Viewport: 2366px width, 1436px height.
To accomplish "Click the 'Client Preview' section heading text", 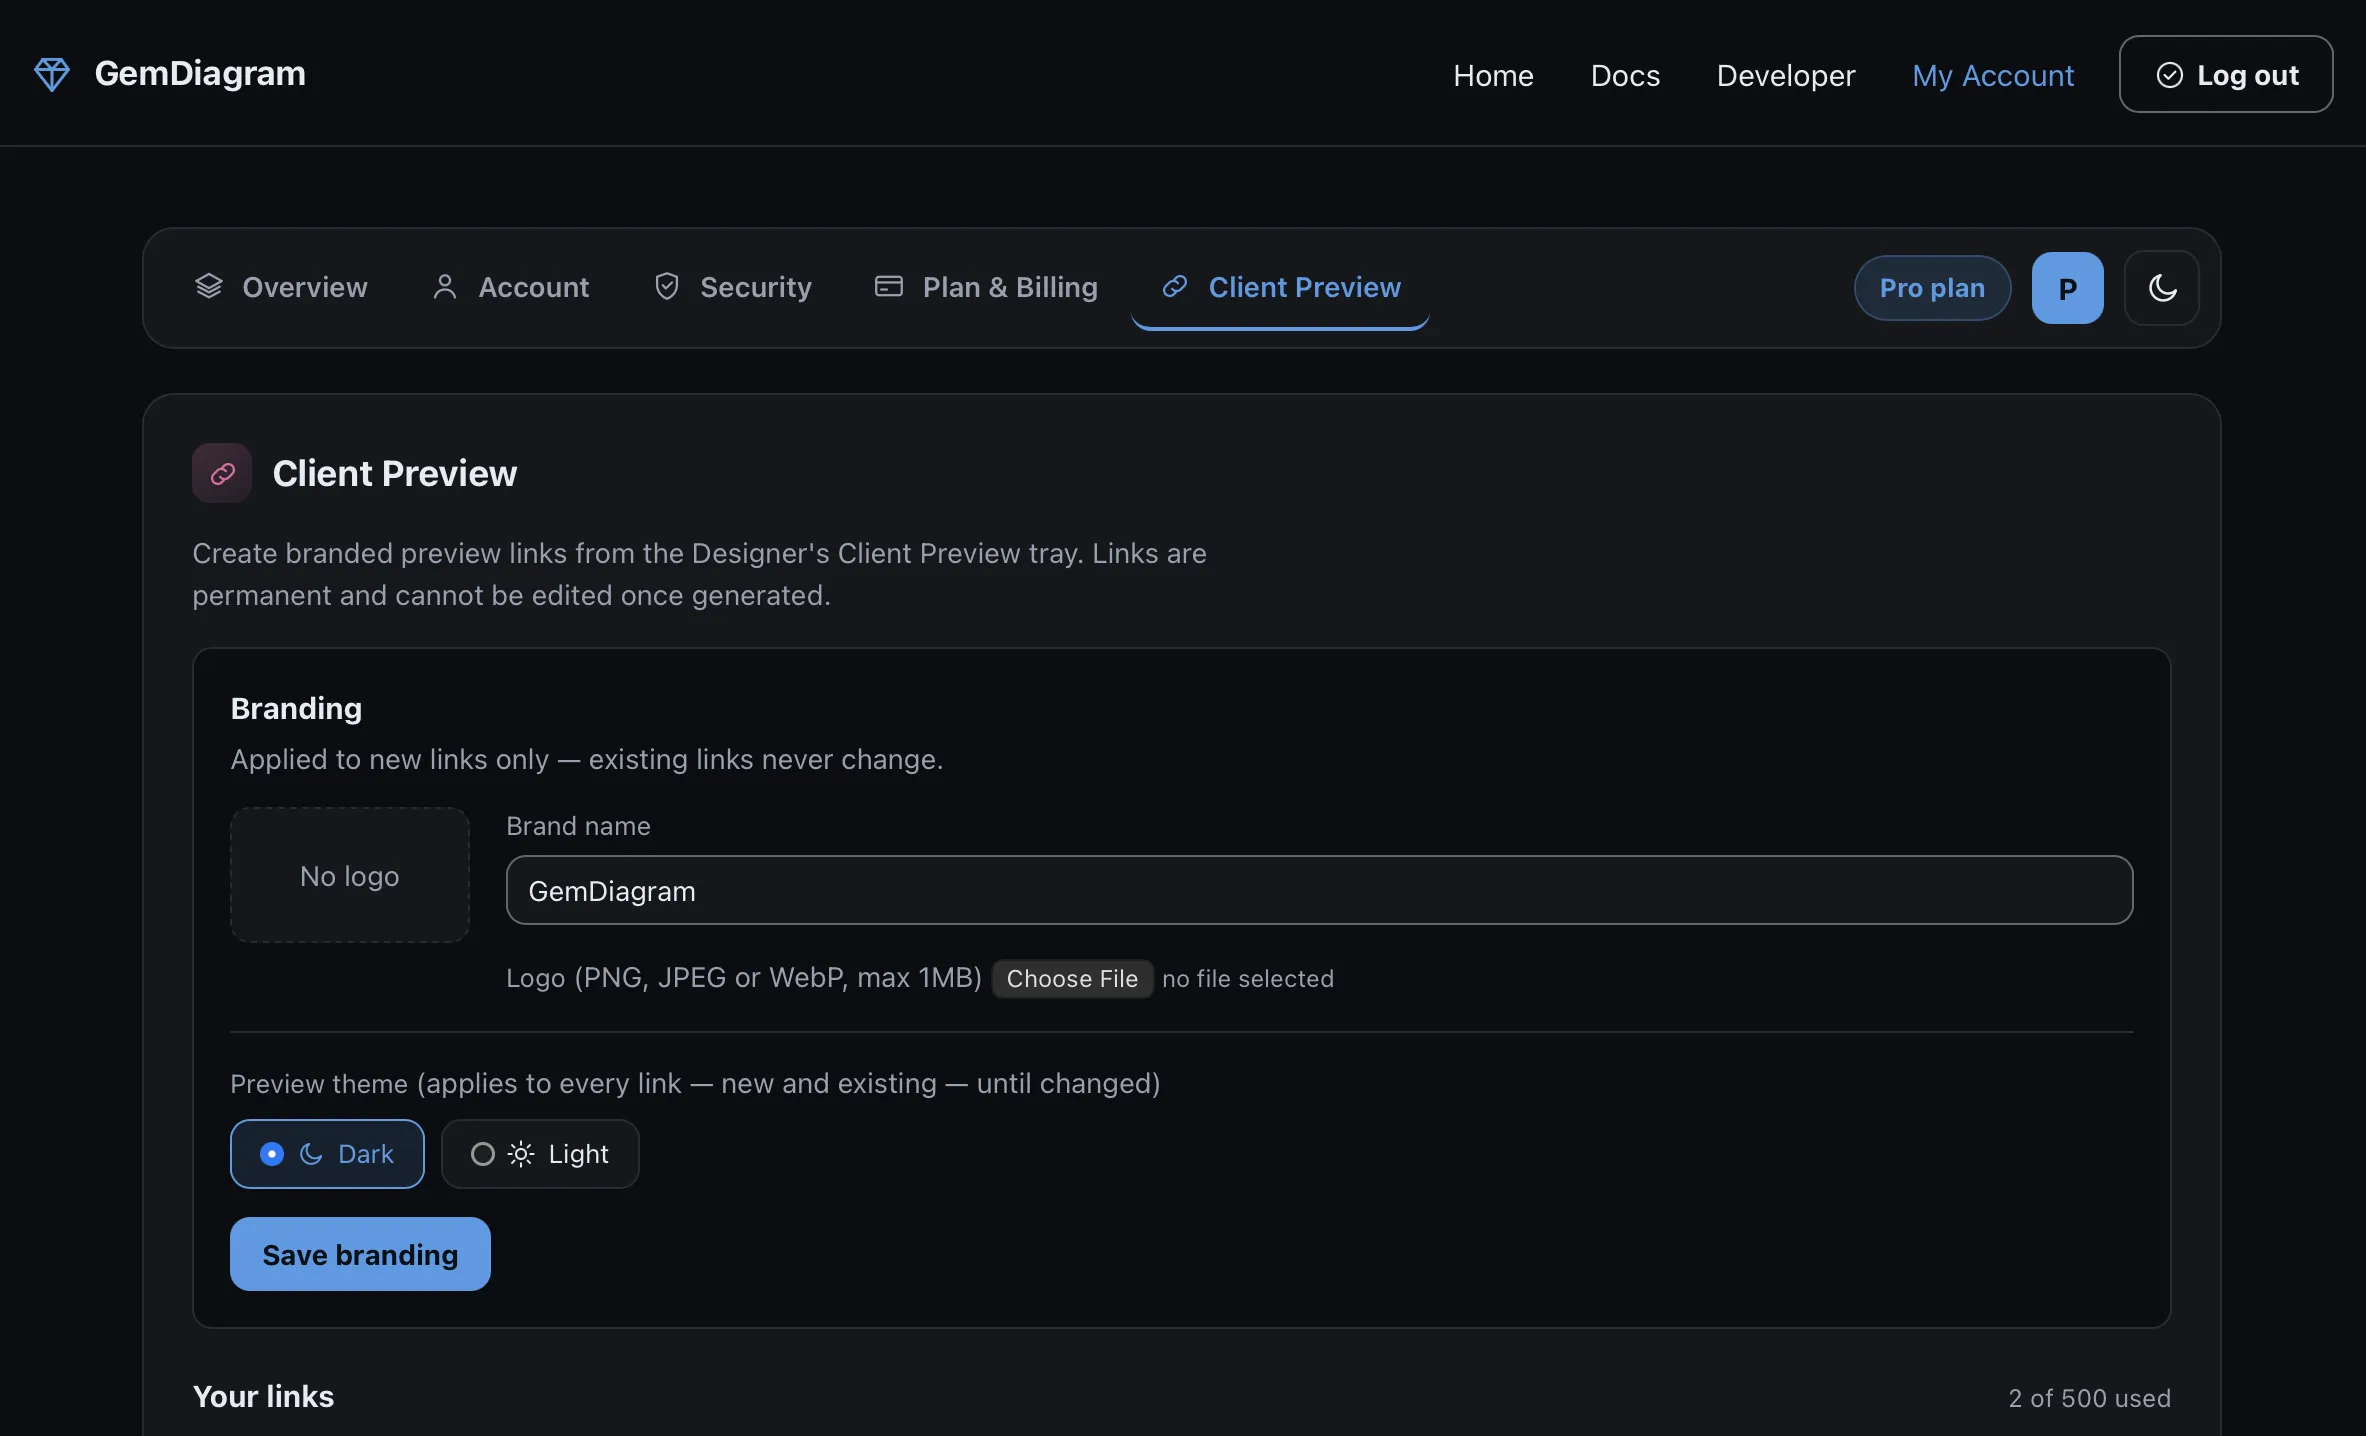I will (x=395, y=473).
